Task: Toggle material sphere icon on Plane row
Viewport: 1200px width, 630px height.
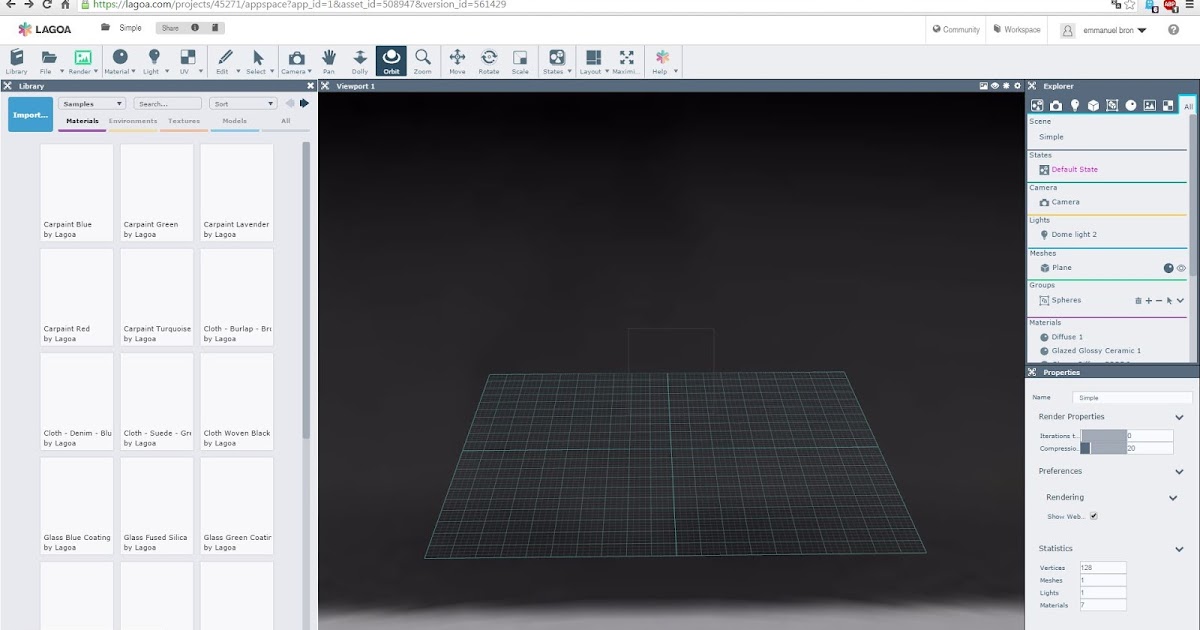Action: point(1167,268)
